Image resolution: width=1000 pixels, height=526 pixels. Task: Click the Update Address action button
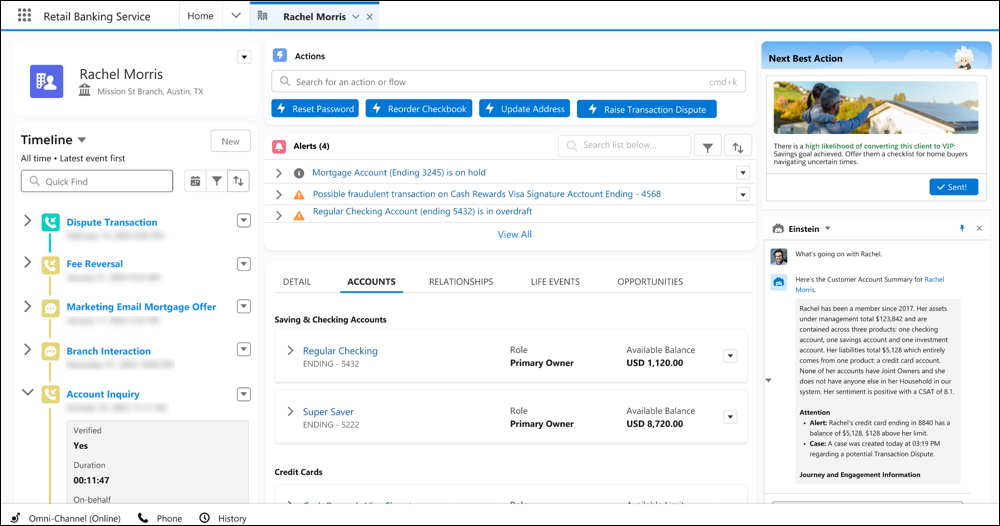click(x=524, y=109)
